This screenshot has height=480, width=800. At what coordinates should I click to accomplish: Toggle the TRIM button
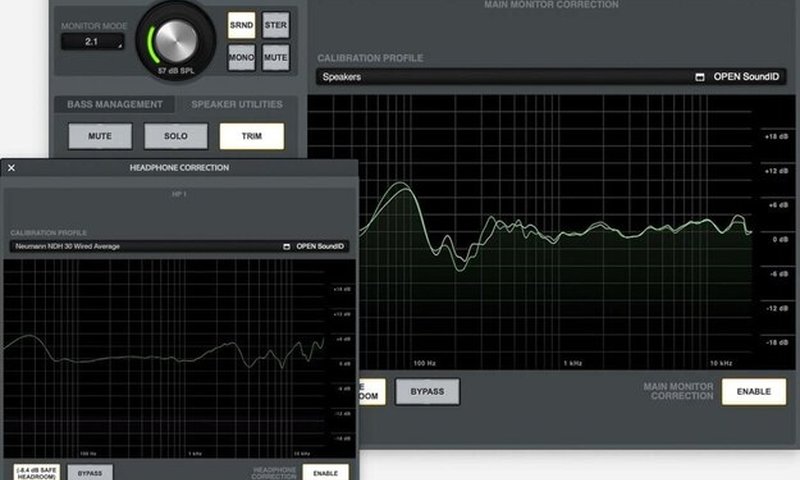(251, 136)
